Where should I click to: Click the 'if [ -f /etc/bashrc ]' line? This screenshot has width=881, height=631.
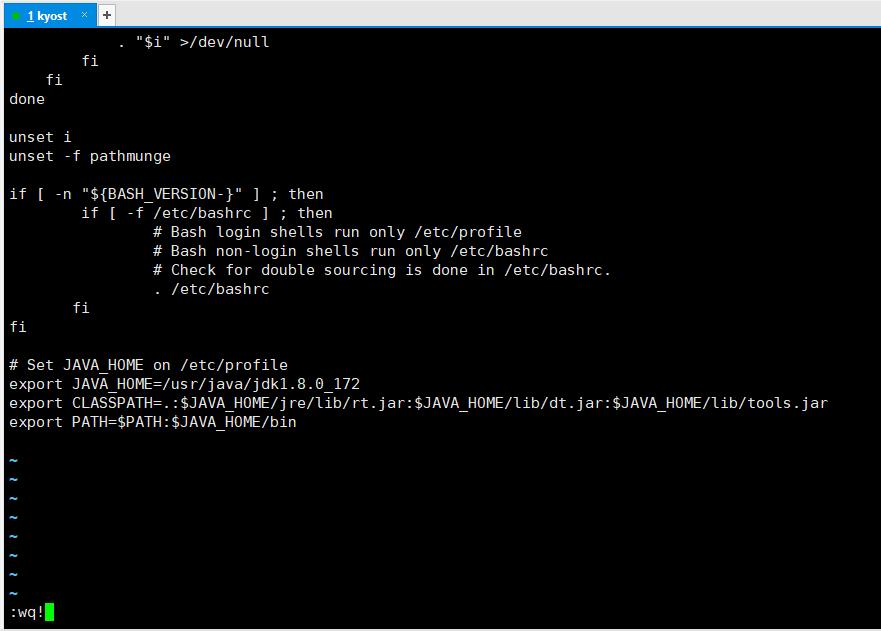(207, 214)
